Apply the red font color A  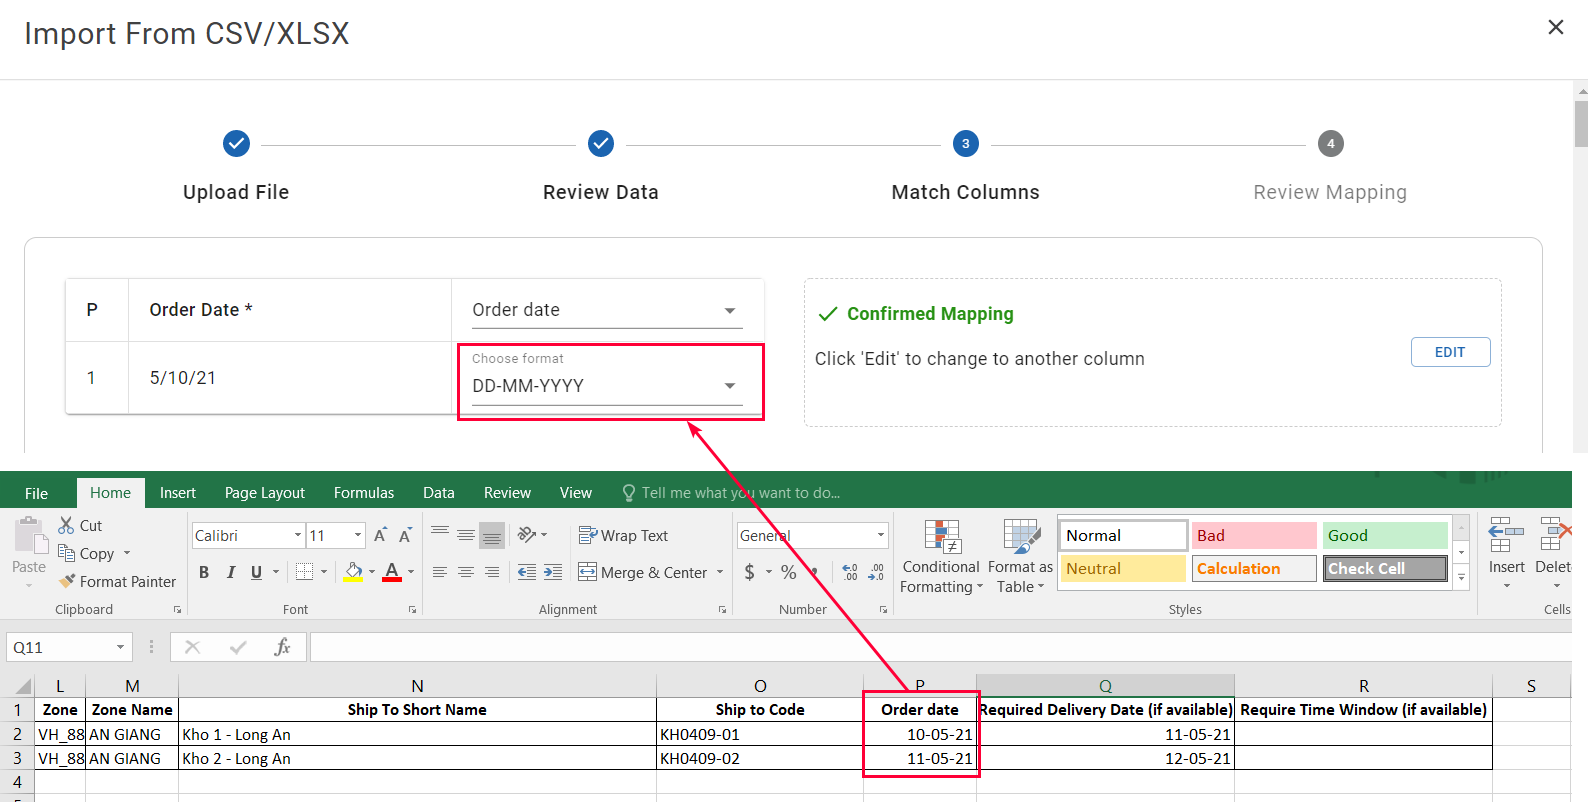click(392, 572)
